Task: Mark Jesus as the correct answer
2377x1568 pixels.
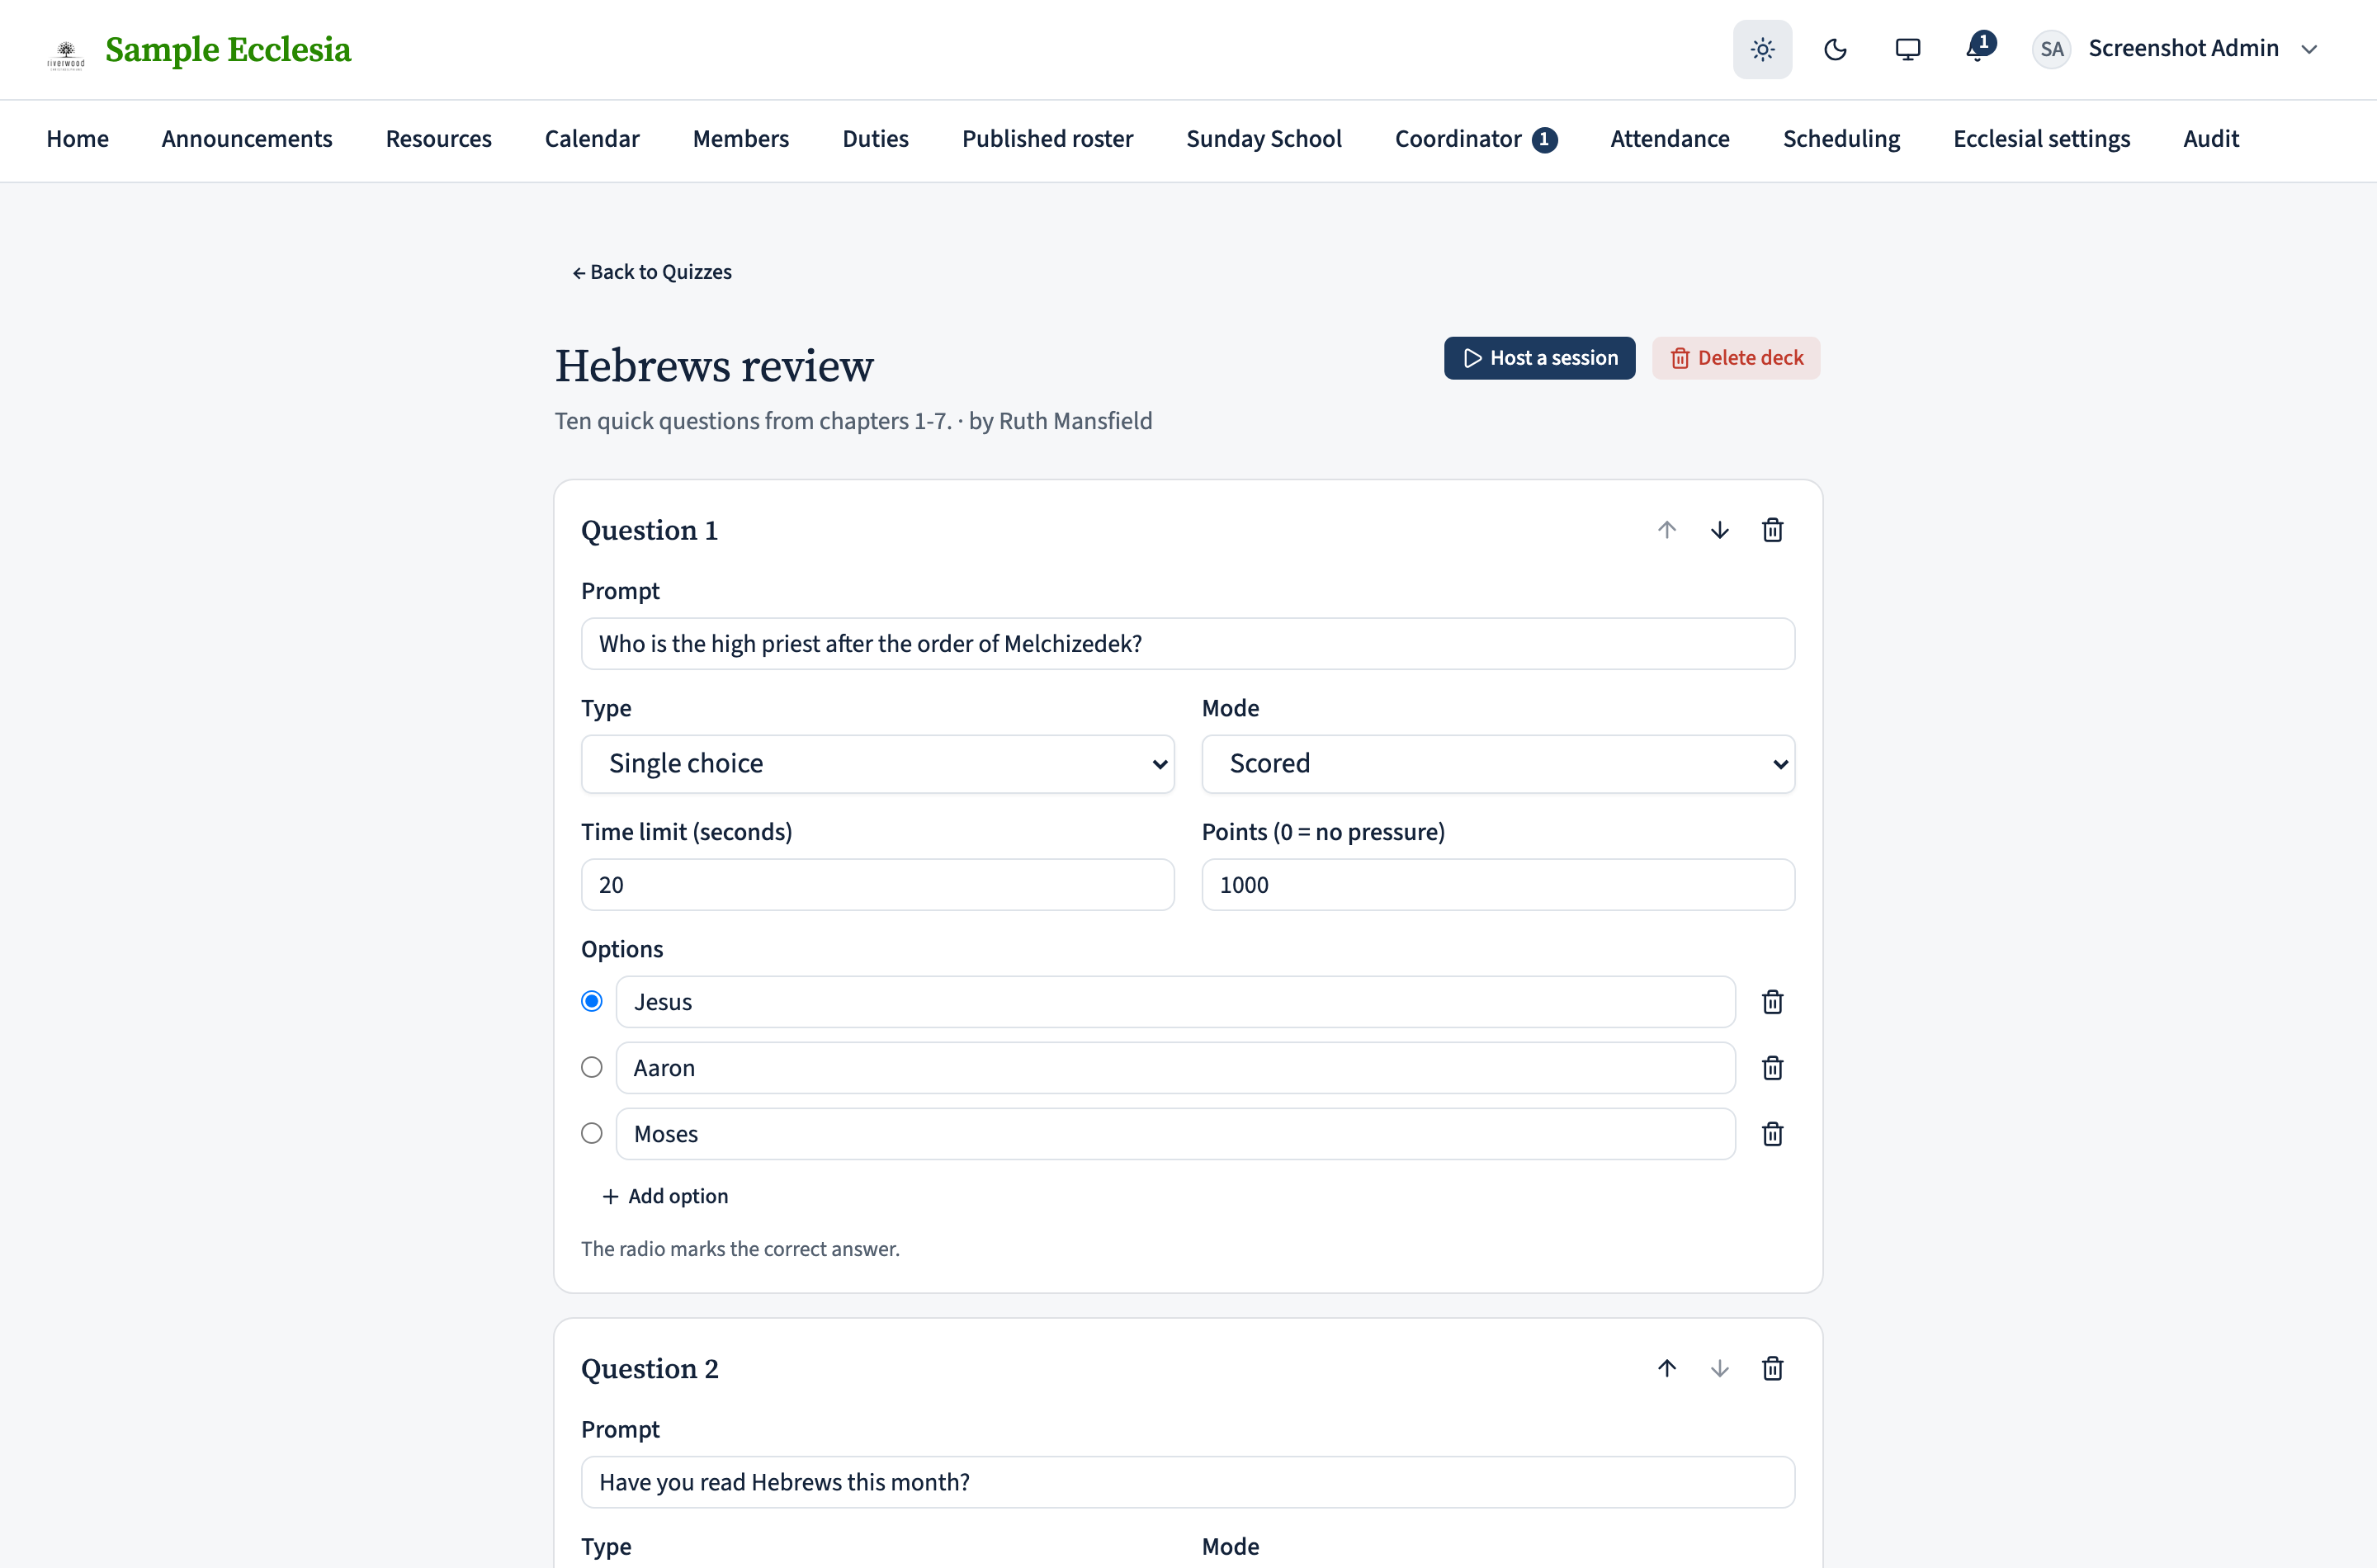Action: pyautogui.click(x=592, y=1001)
